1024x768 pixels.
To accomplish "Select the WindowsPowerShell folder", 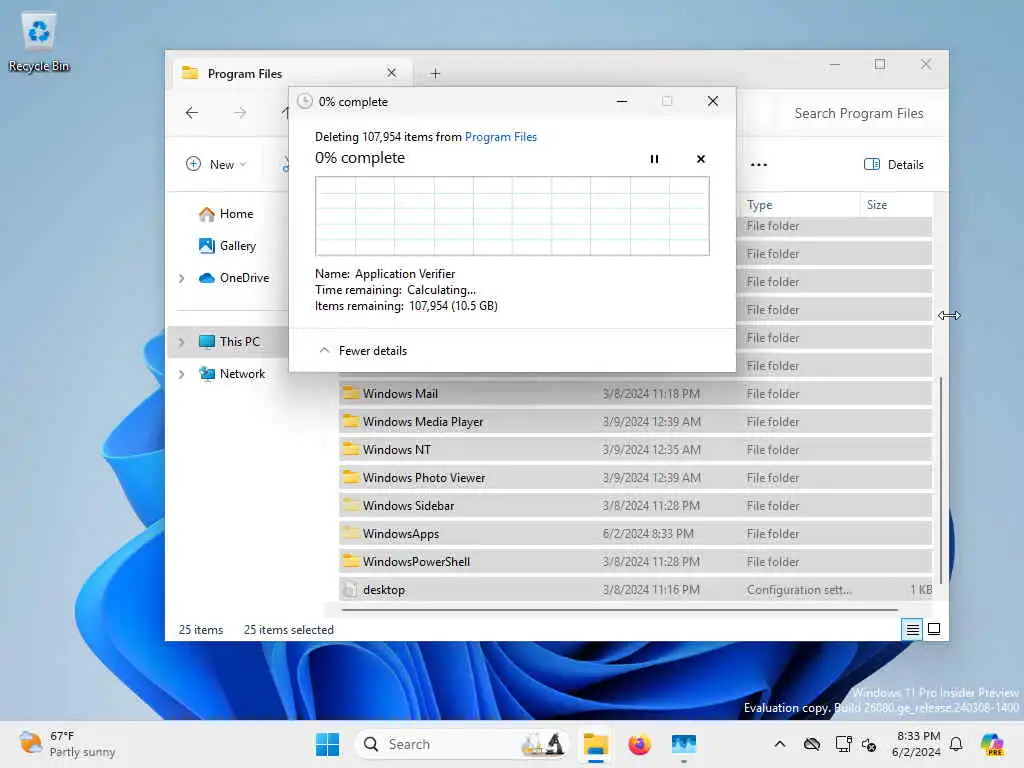I will coord(635,562).
